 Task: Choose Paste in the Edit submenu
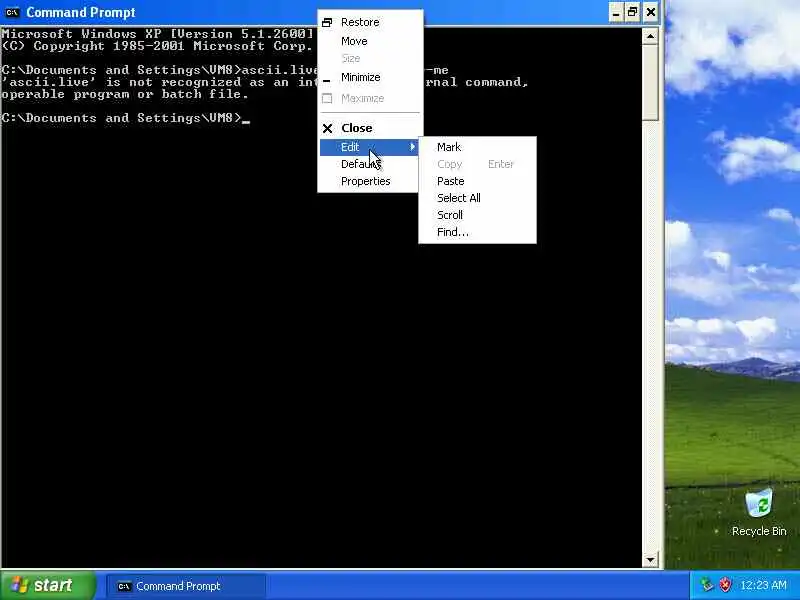tap(477, 182)
